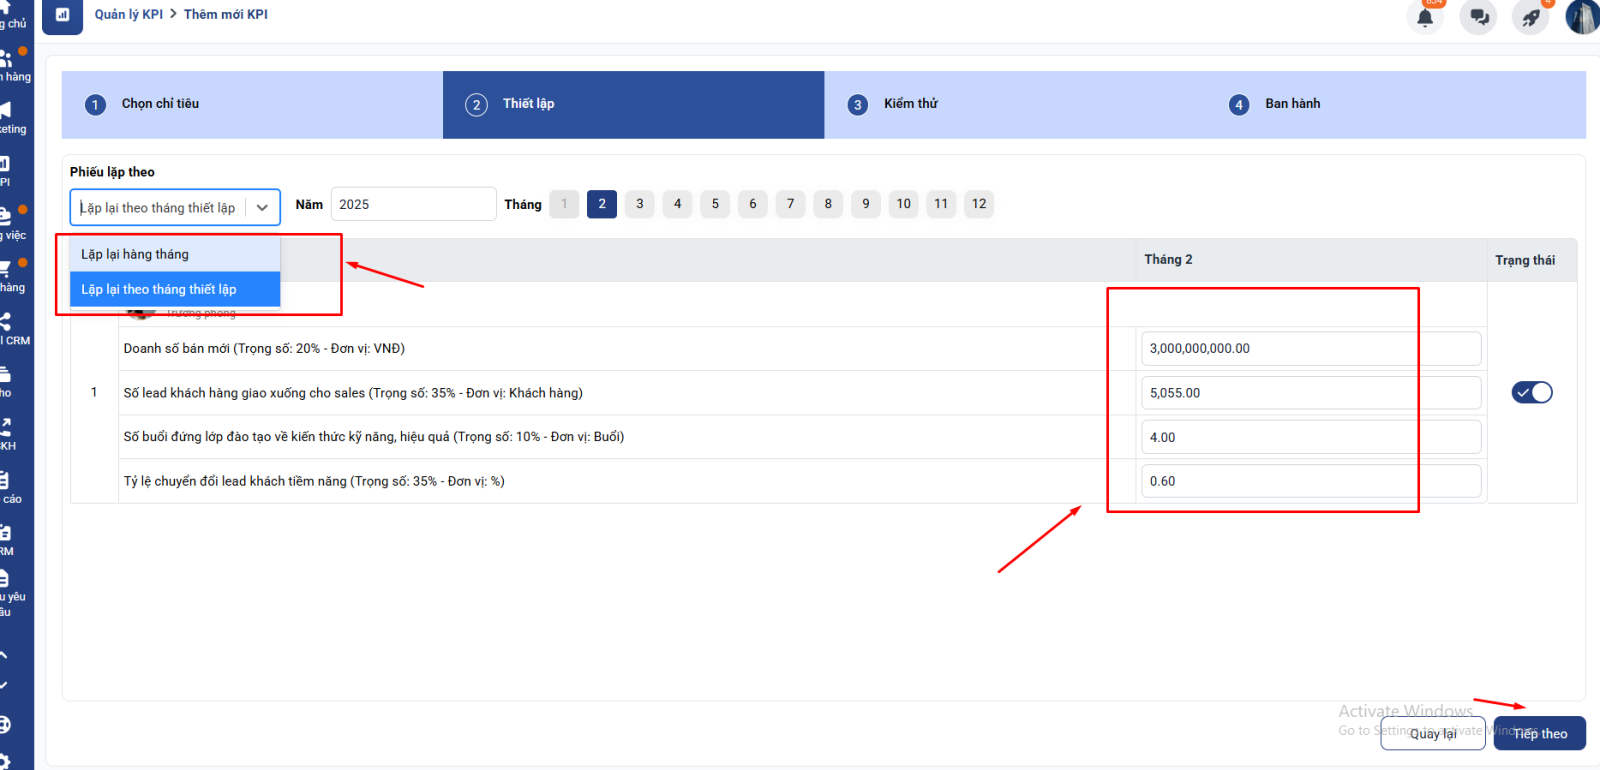Click the Năm 2025 input field
1600x770 pixels.
pos(413,204)
